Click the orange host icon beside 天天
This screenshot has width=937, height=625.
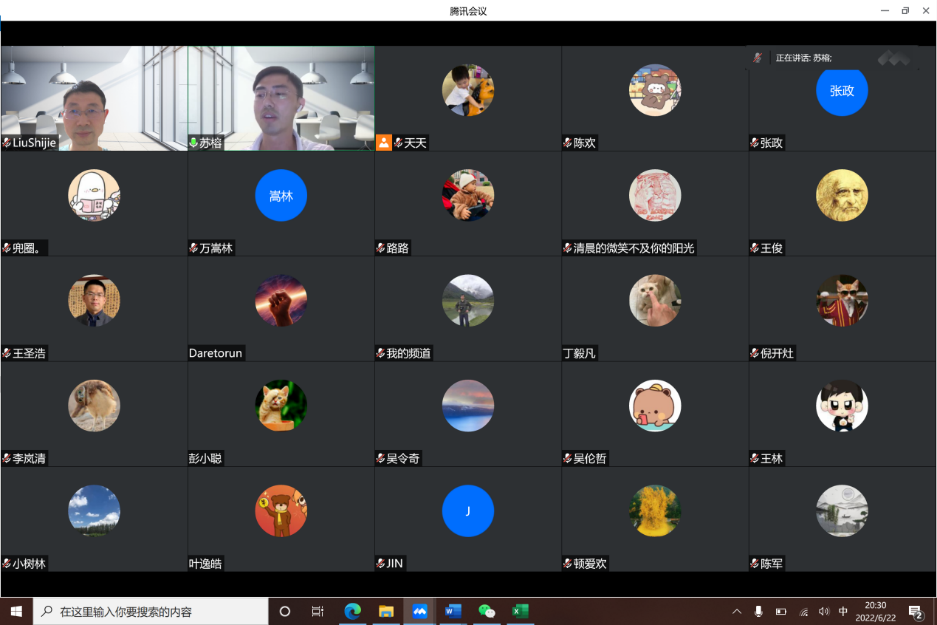click(x=383, y=143)
